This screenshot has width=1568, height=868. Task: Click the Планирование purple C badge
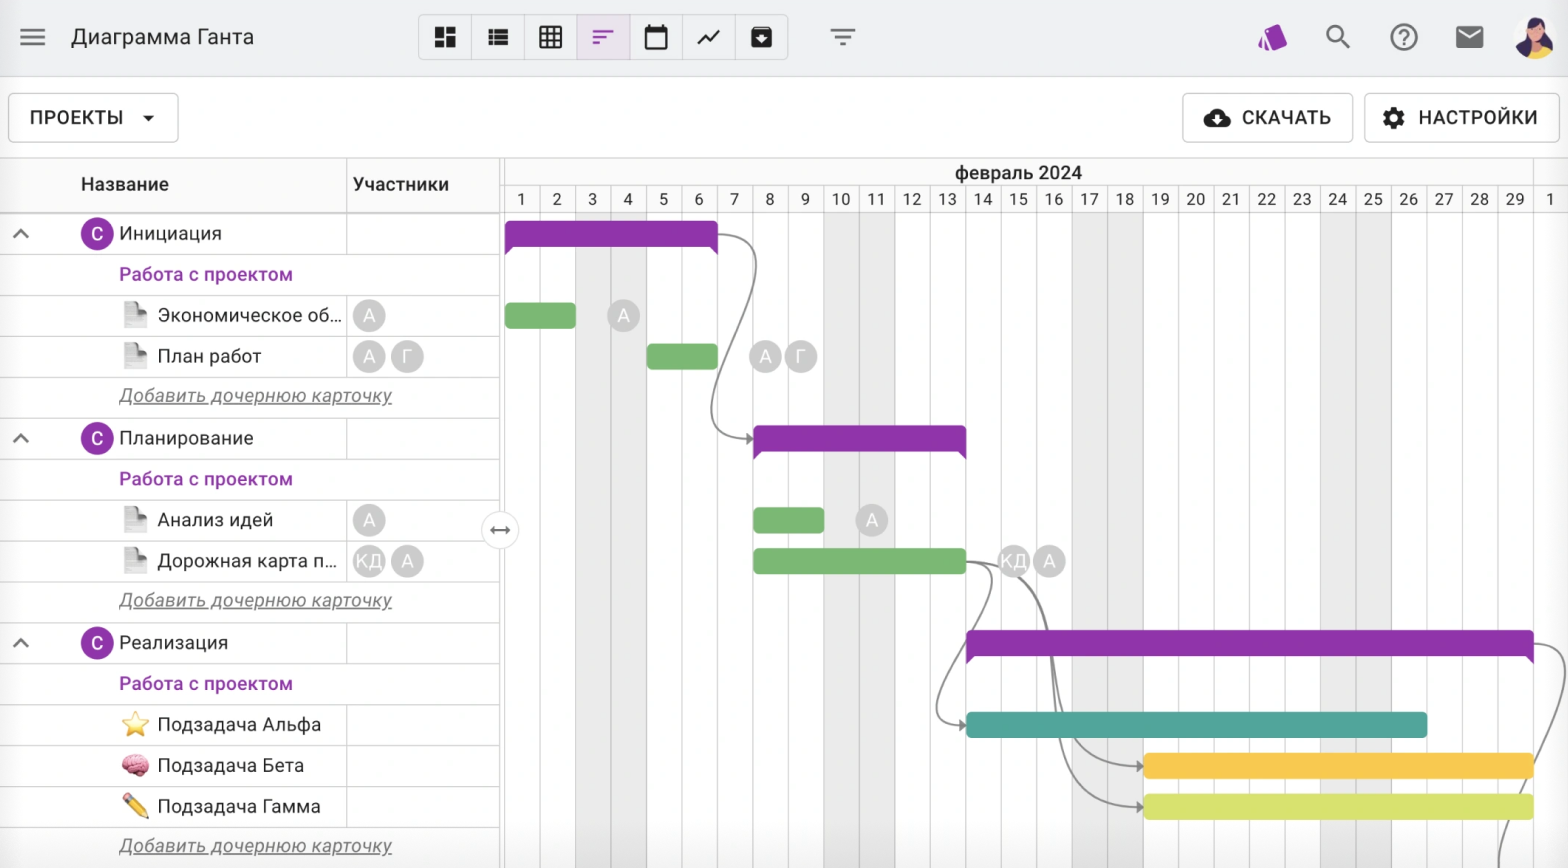point(97,438)
